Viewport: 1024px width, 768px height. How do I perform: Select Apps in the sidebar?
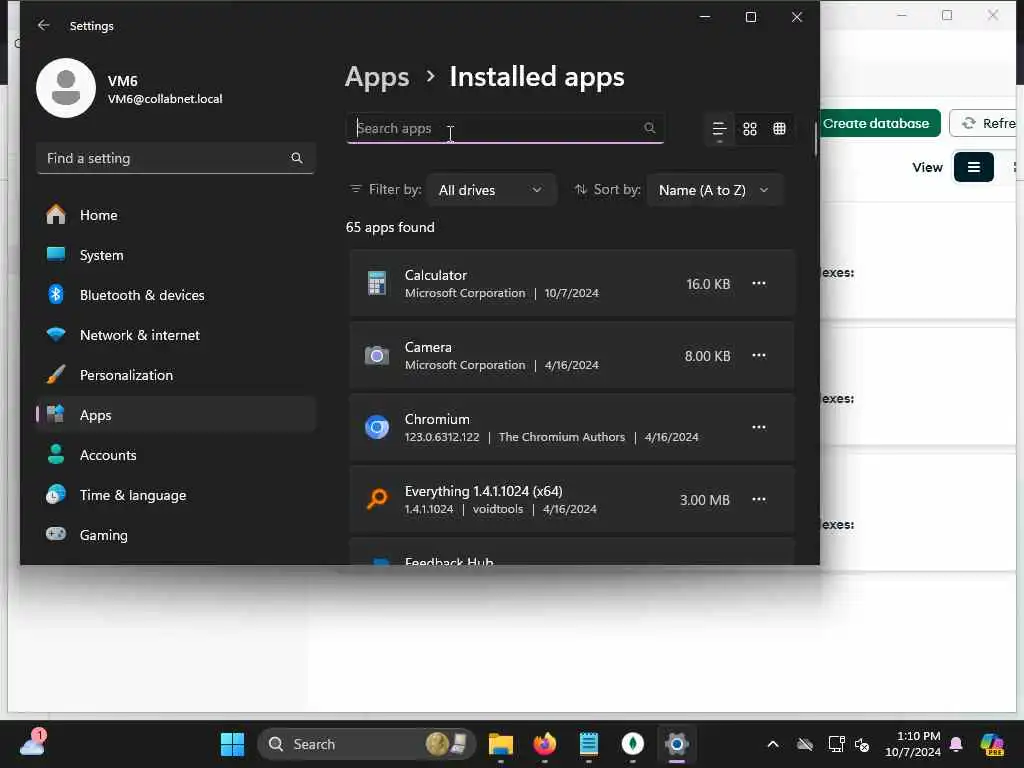(x=176, y=415)
